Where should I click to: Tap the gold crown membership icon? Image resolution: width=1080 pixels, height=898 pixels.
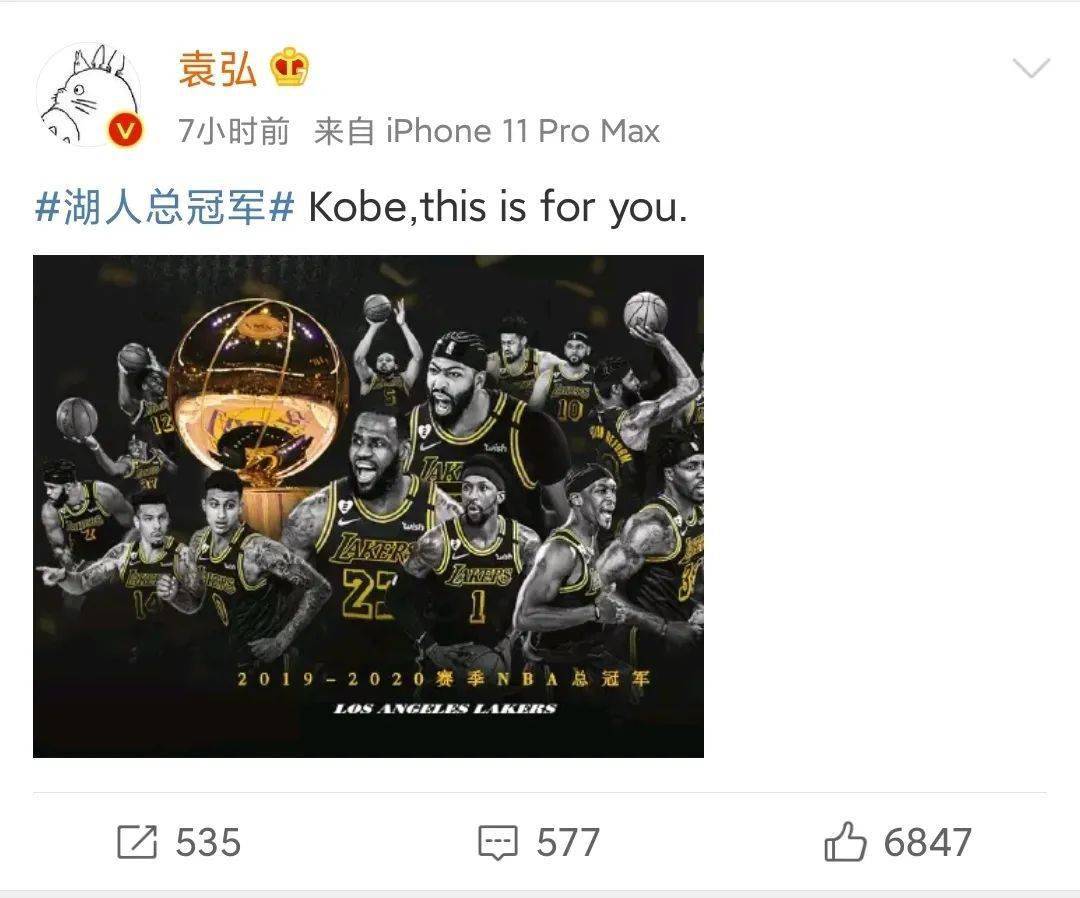[289, 67]
